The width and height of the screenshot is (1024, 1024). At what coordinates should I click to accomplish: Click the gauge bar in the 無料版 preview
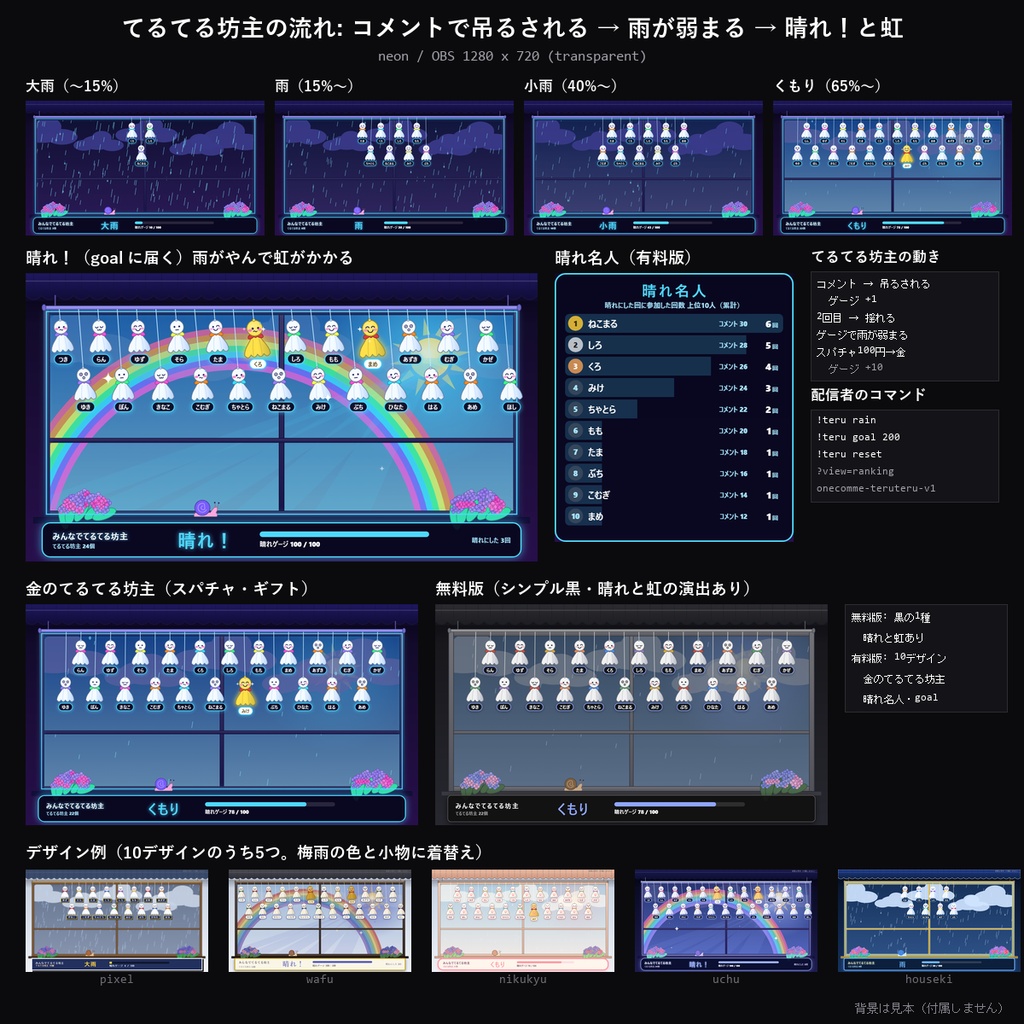679,804
